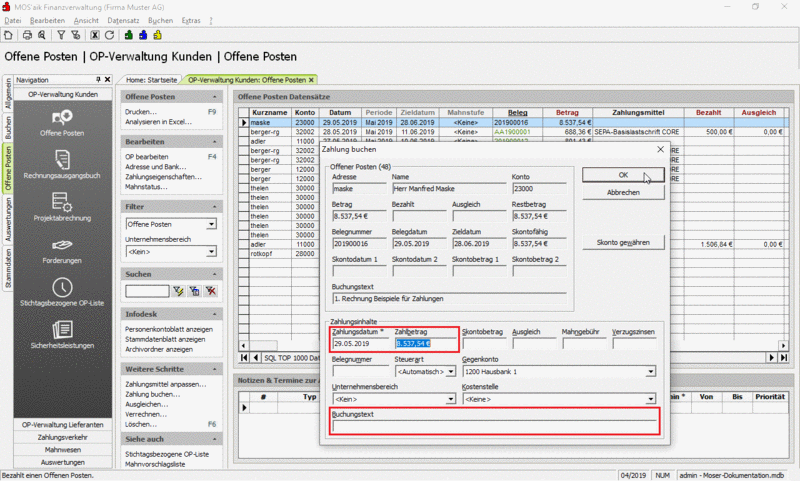
Task: Click the quick search lightning filter icon
Action: click(178, 291)
